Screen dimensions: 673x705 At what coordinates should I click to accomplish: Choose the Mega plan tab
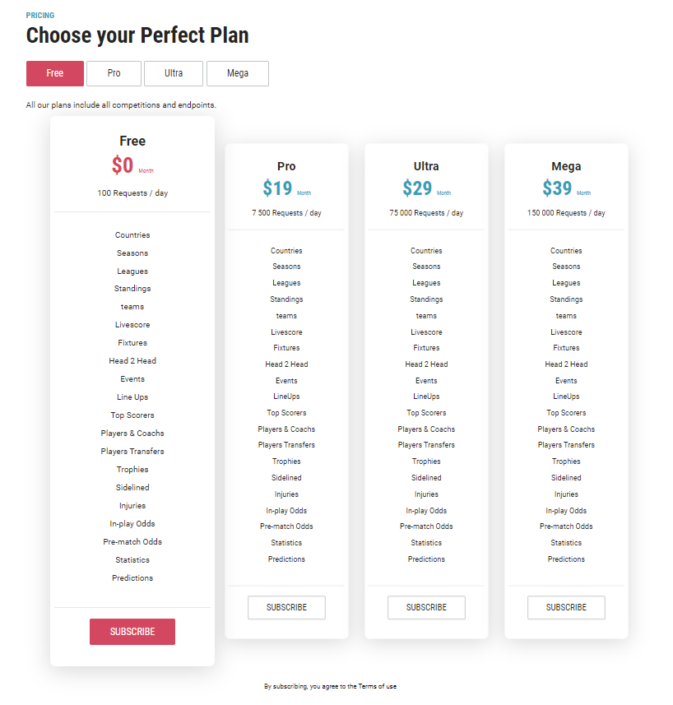pos(238,73)
